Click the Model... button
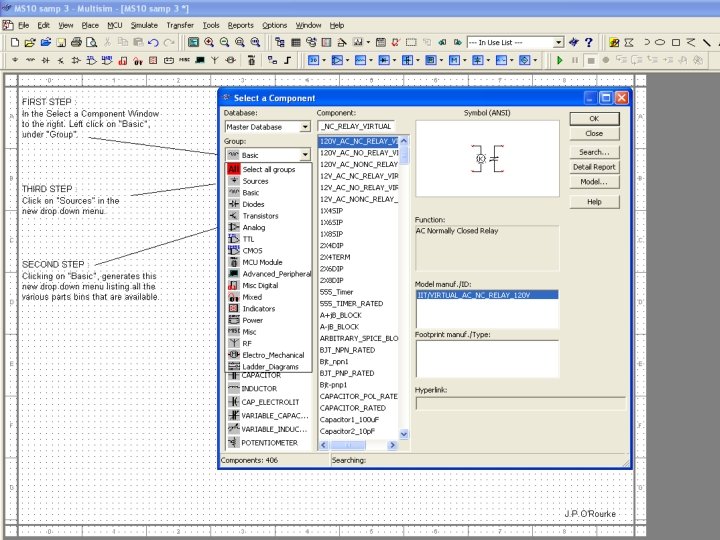Screen dimensions: 720x540 (594, 182)
